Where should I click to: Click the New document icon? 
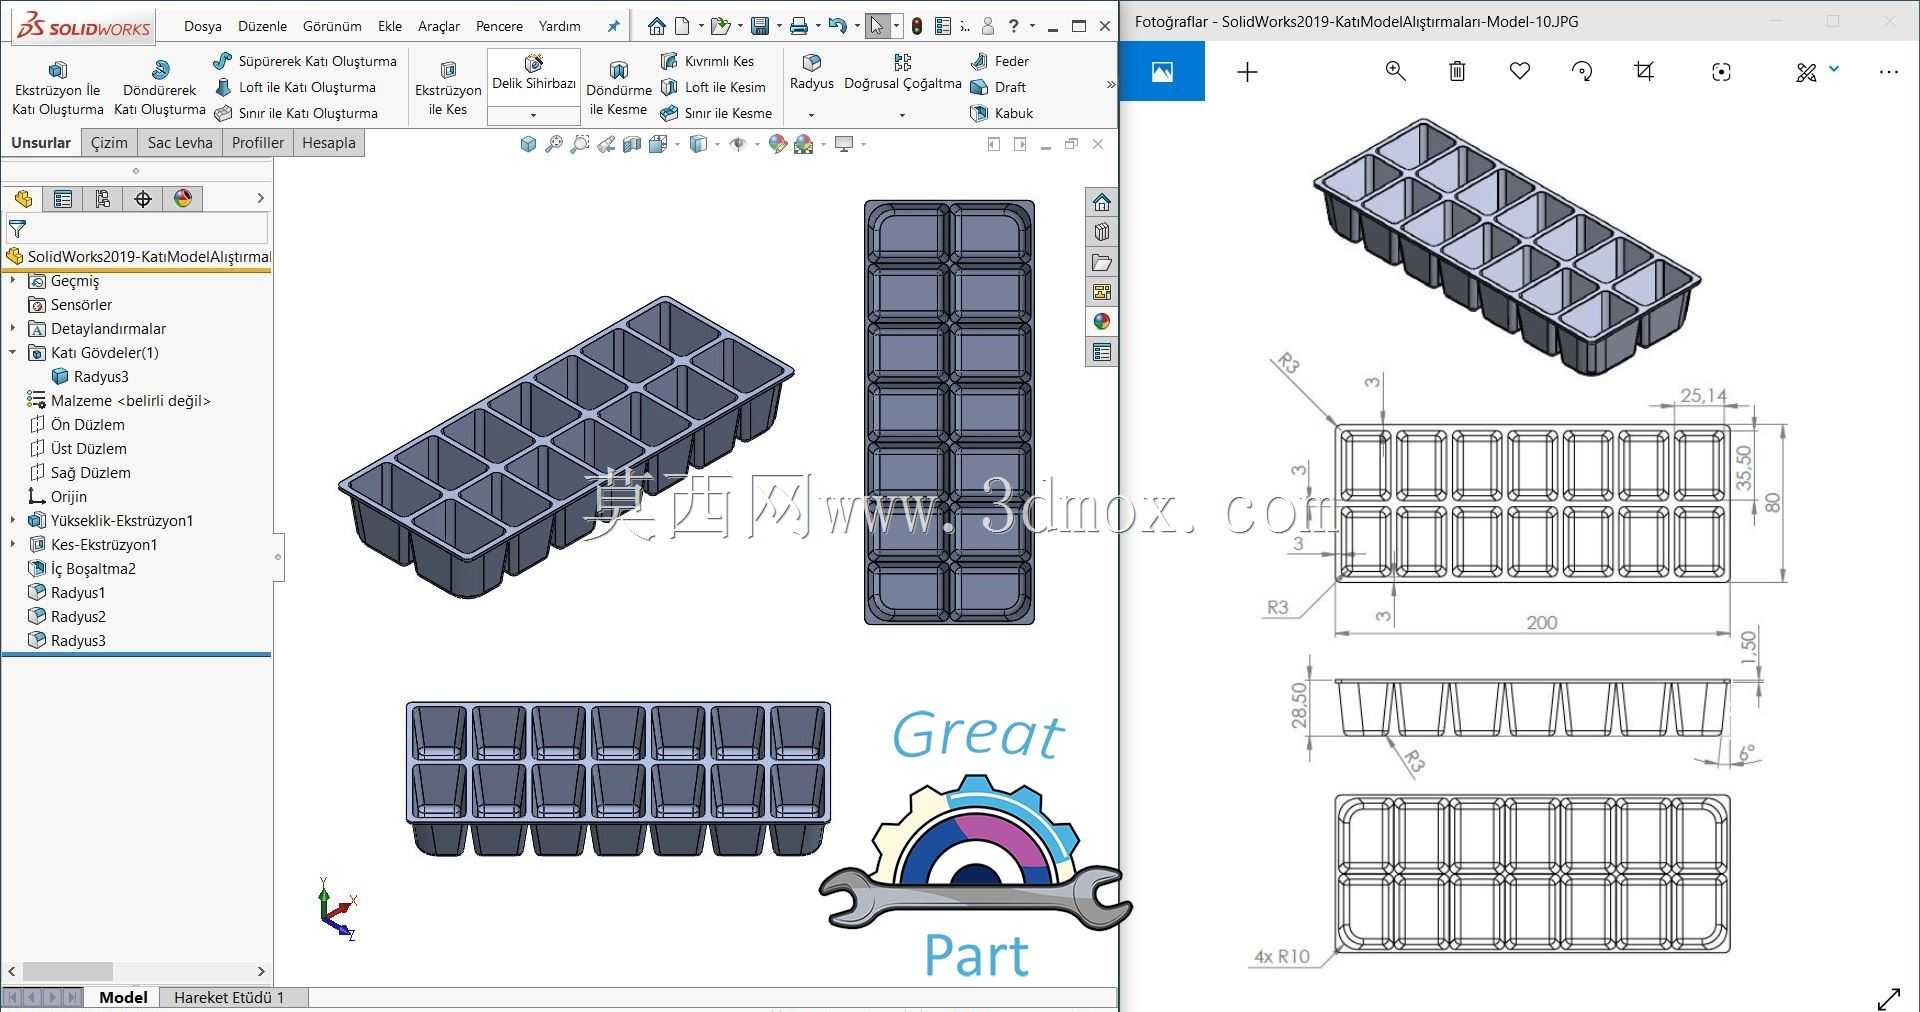click(x=682, y=26)
